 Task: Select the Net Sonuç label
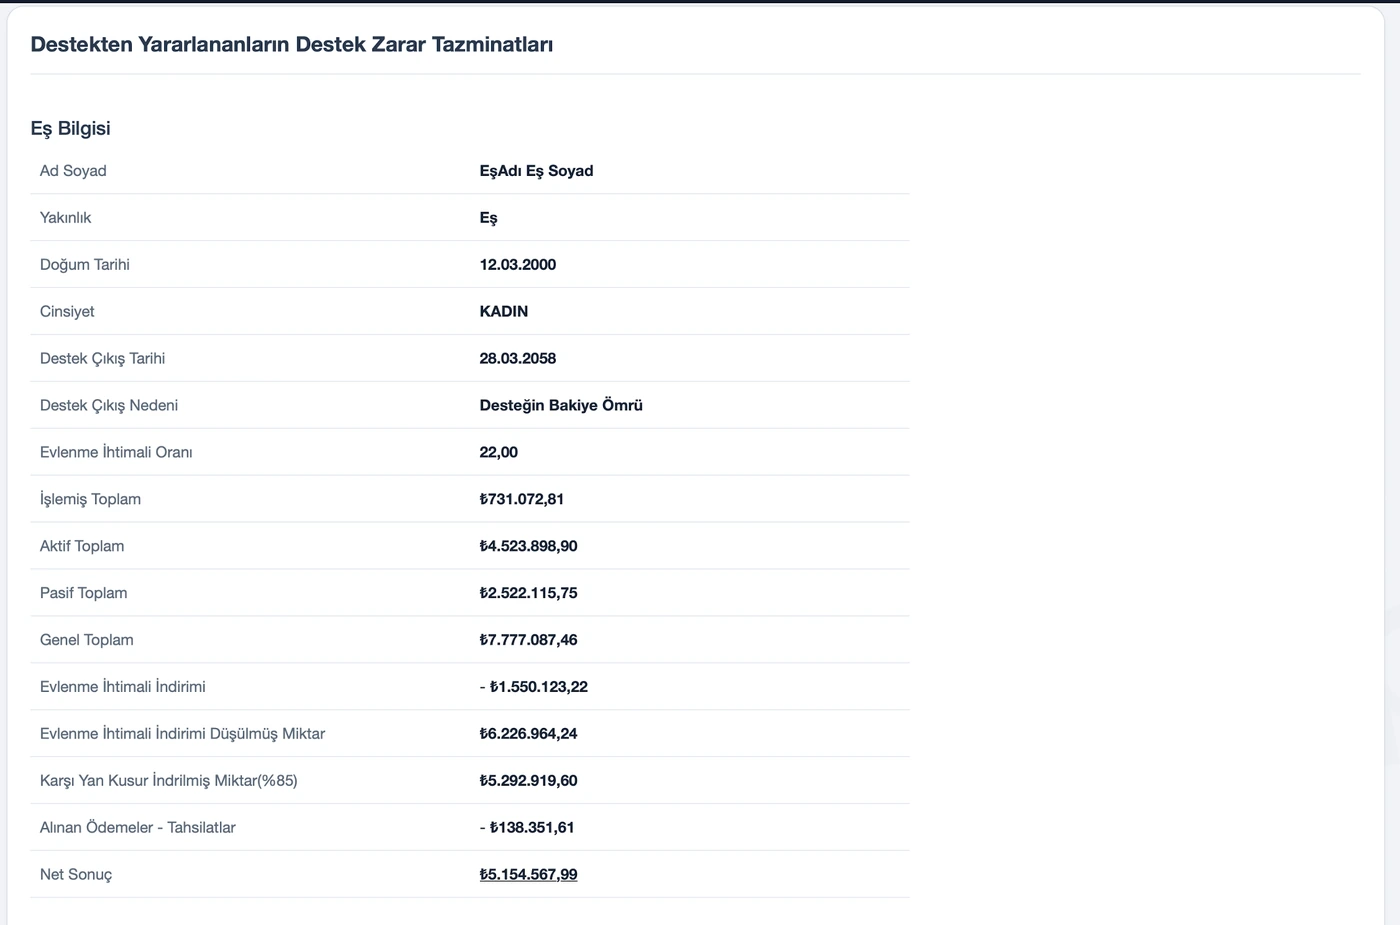76,876
